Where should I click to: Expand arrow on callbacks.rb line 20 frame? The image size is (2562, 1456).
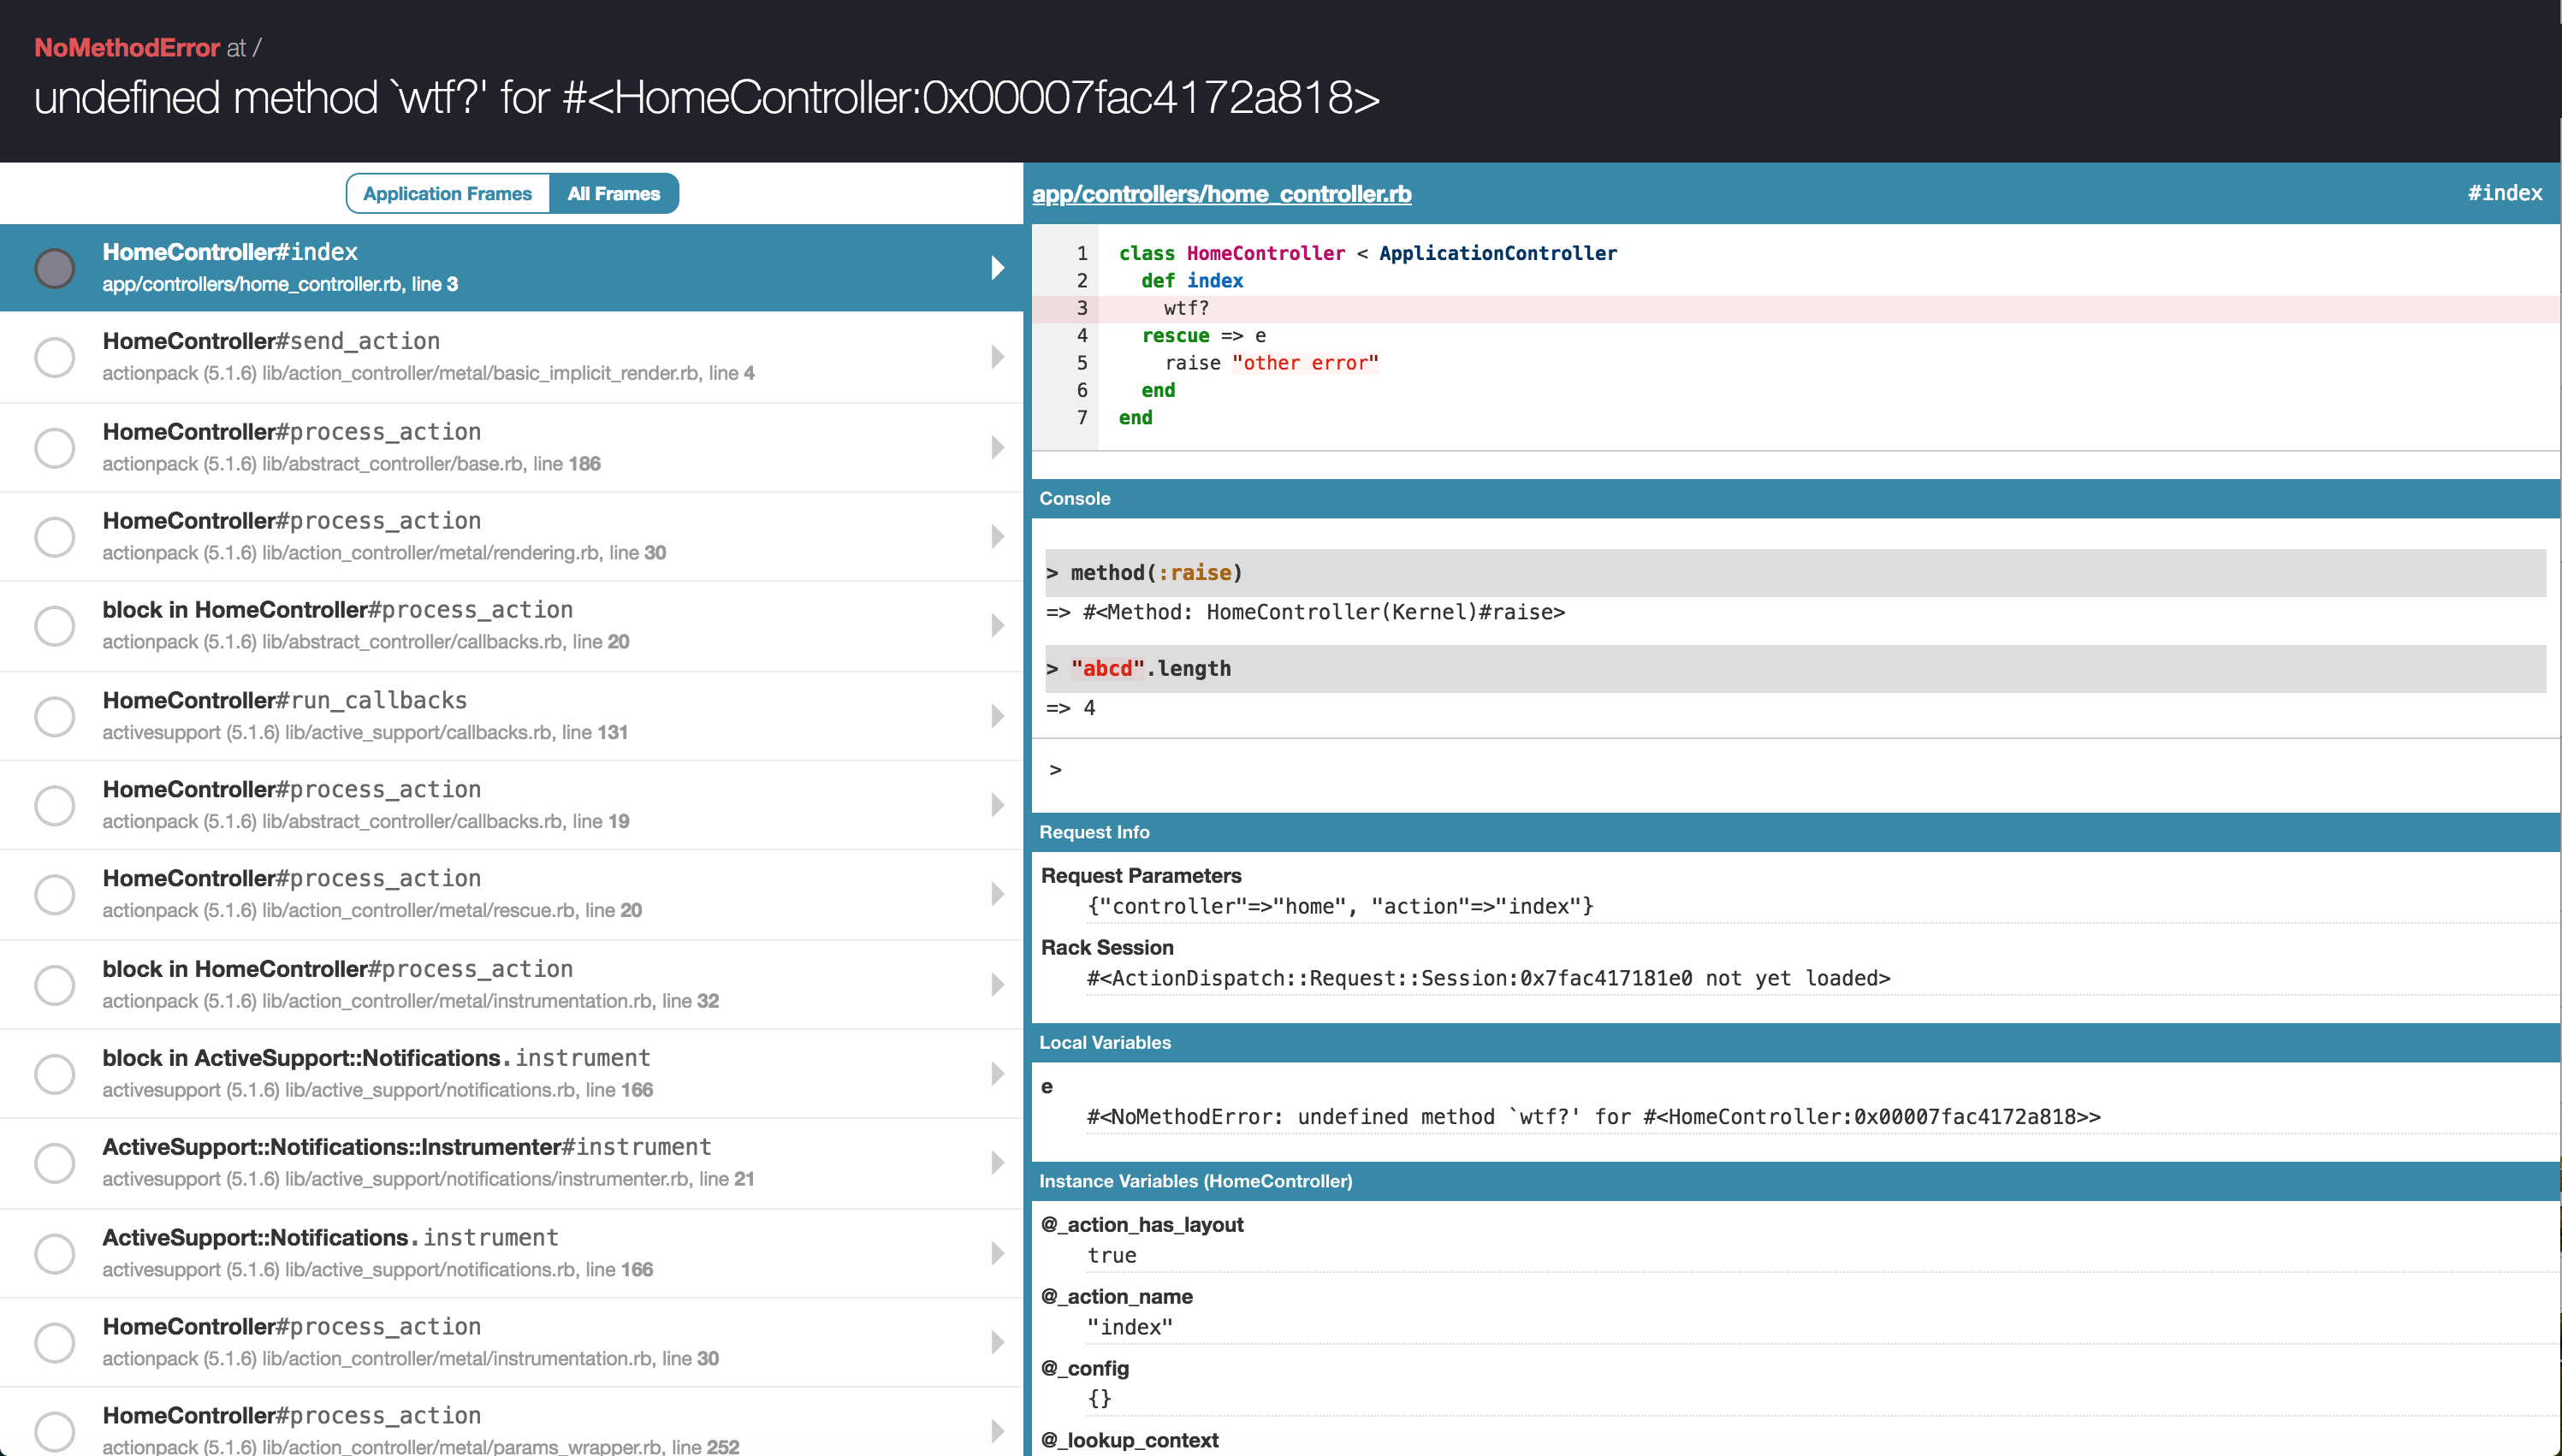click(x=997, y=626)
